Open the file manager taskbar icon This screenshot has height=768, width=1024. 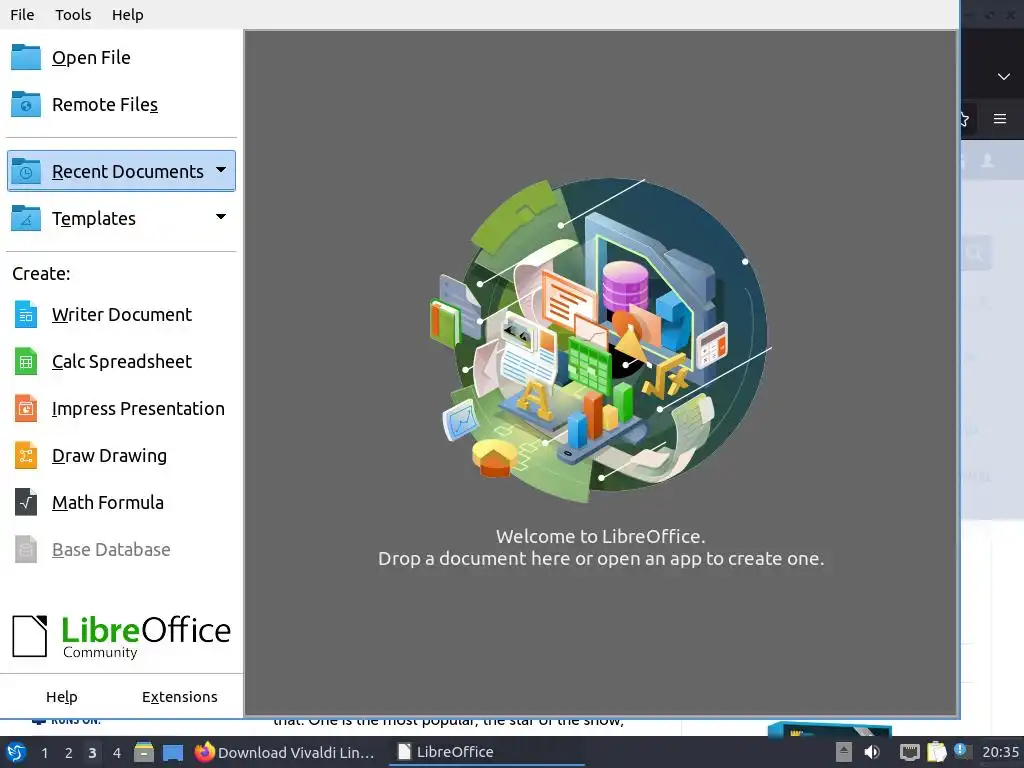click(x=144, y=752)
